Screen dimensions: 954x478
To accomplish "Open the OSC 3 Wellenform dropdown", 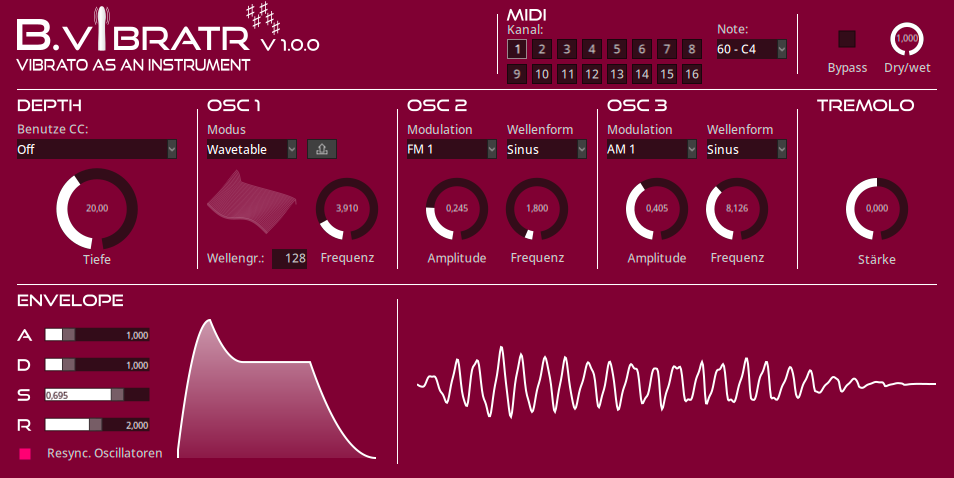I will pyautogui.click(x=746, y=149).
